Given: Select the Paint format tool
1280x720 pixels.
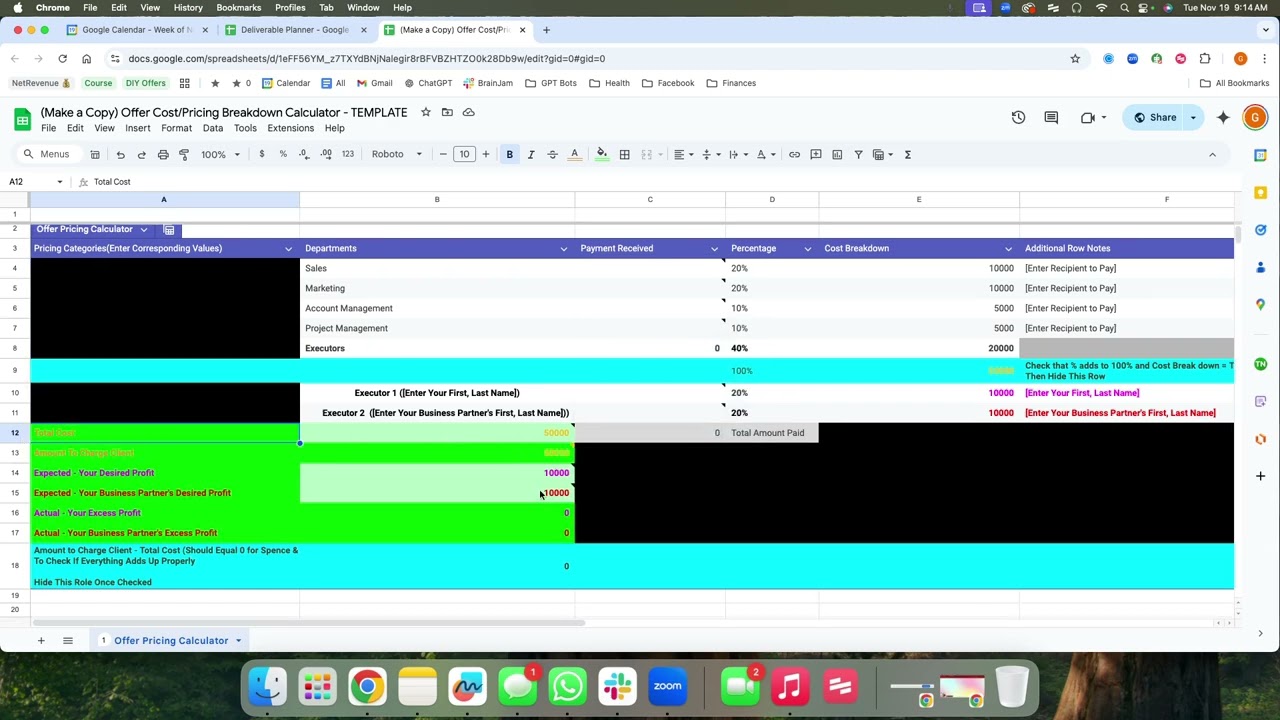Looking at the screenshot, I should [184, 154].
